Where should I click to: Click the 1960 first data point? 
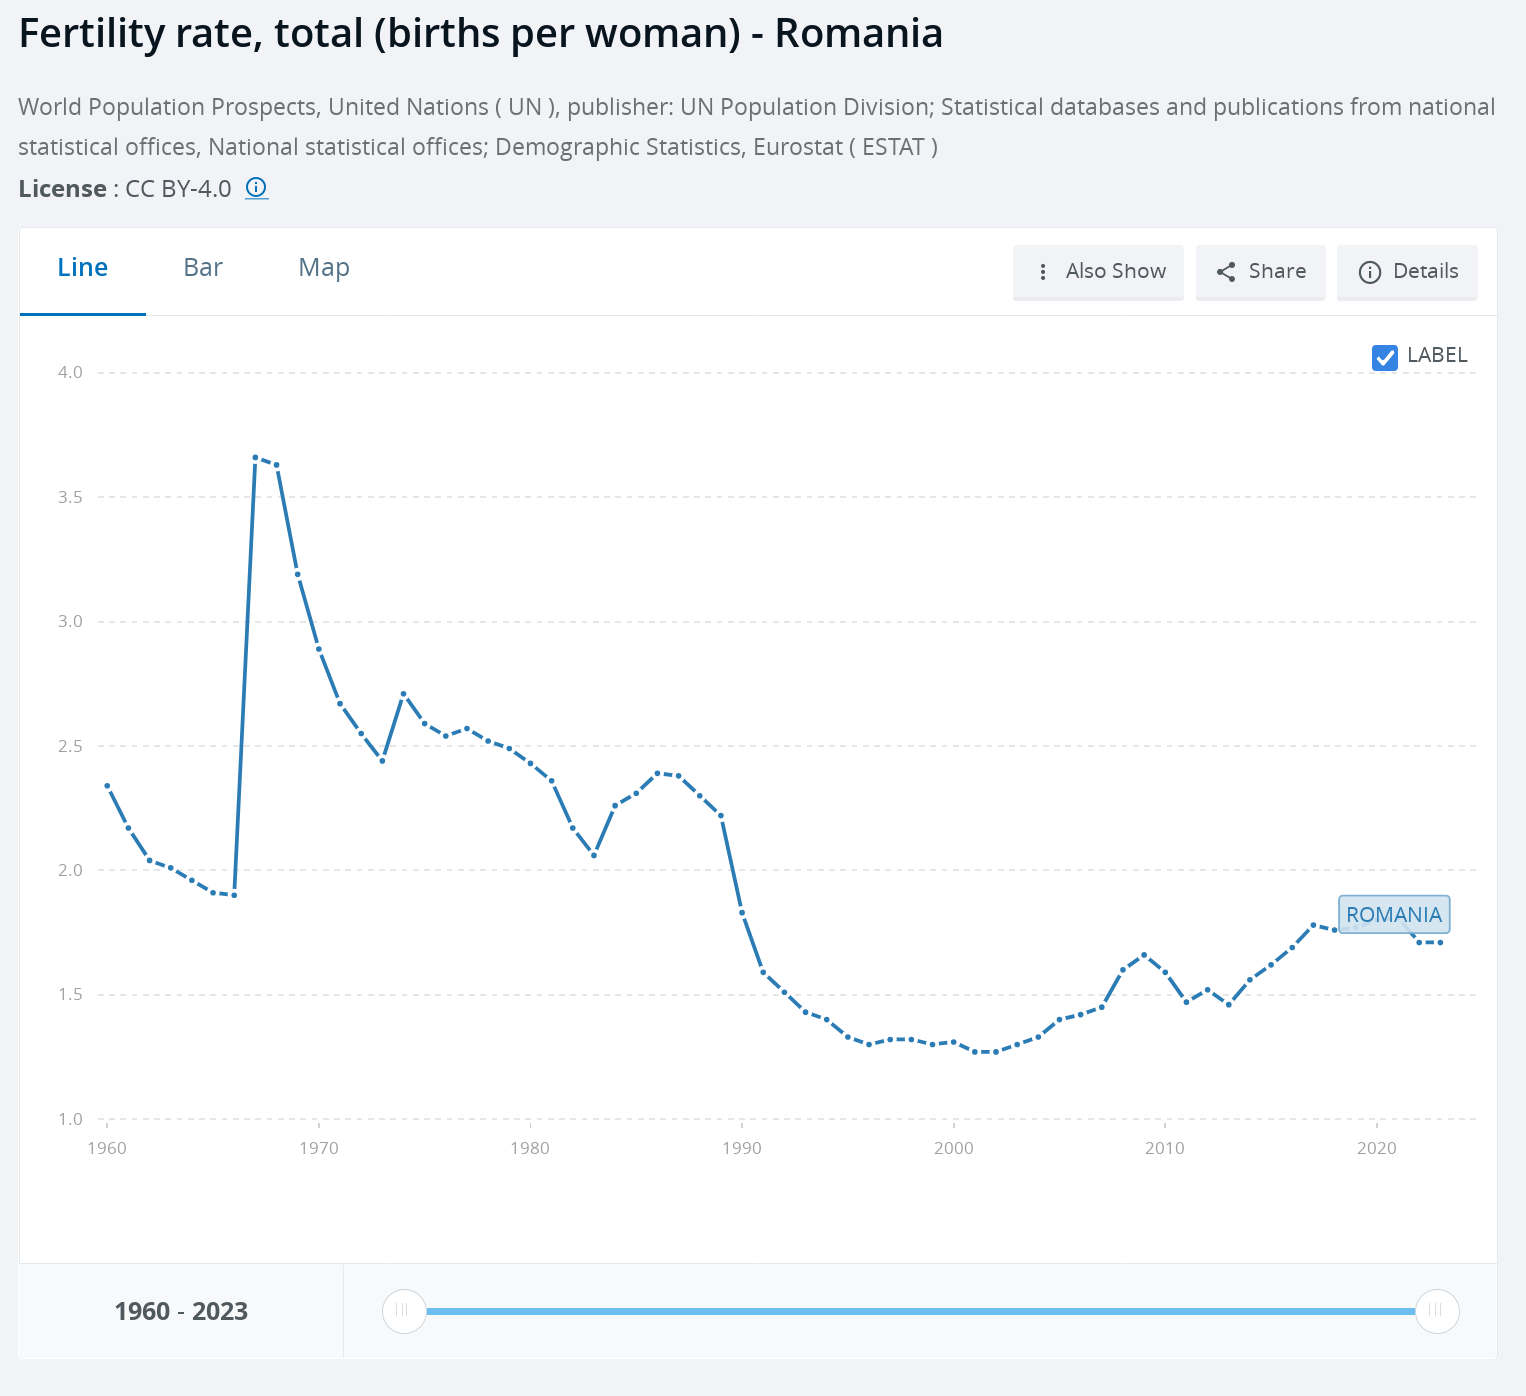(107, 786)
